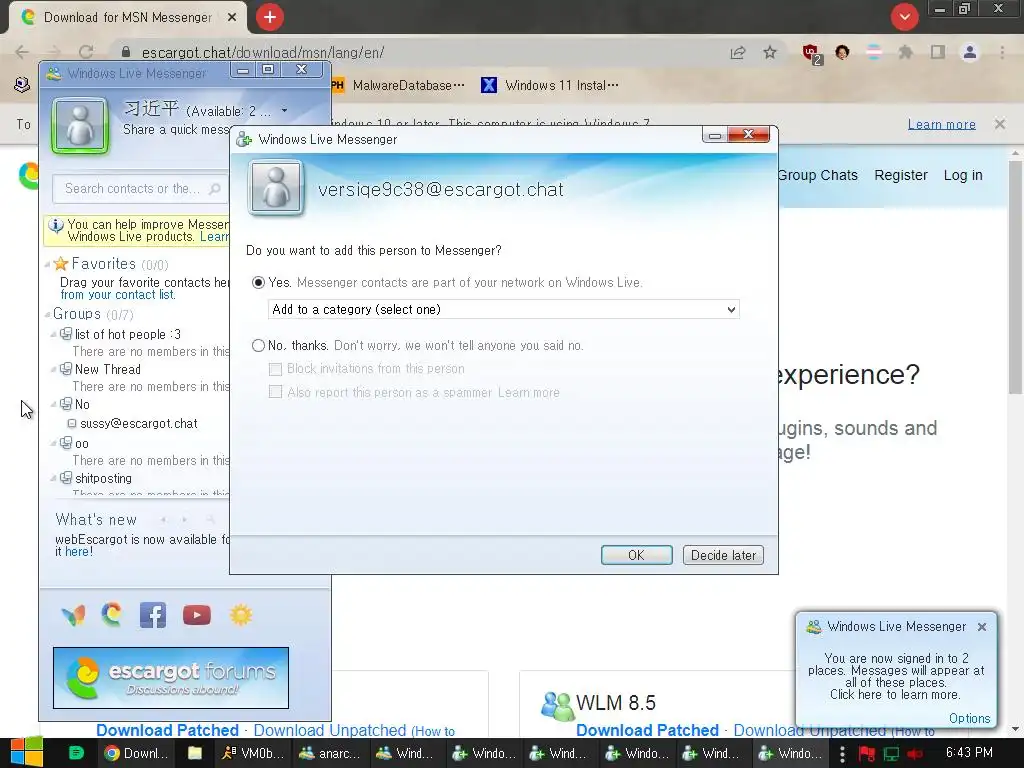The height and width of the screenshot is (768, 1024).
Task: Click the browser bookmark star icon
Action: [770, 52]
